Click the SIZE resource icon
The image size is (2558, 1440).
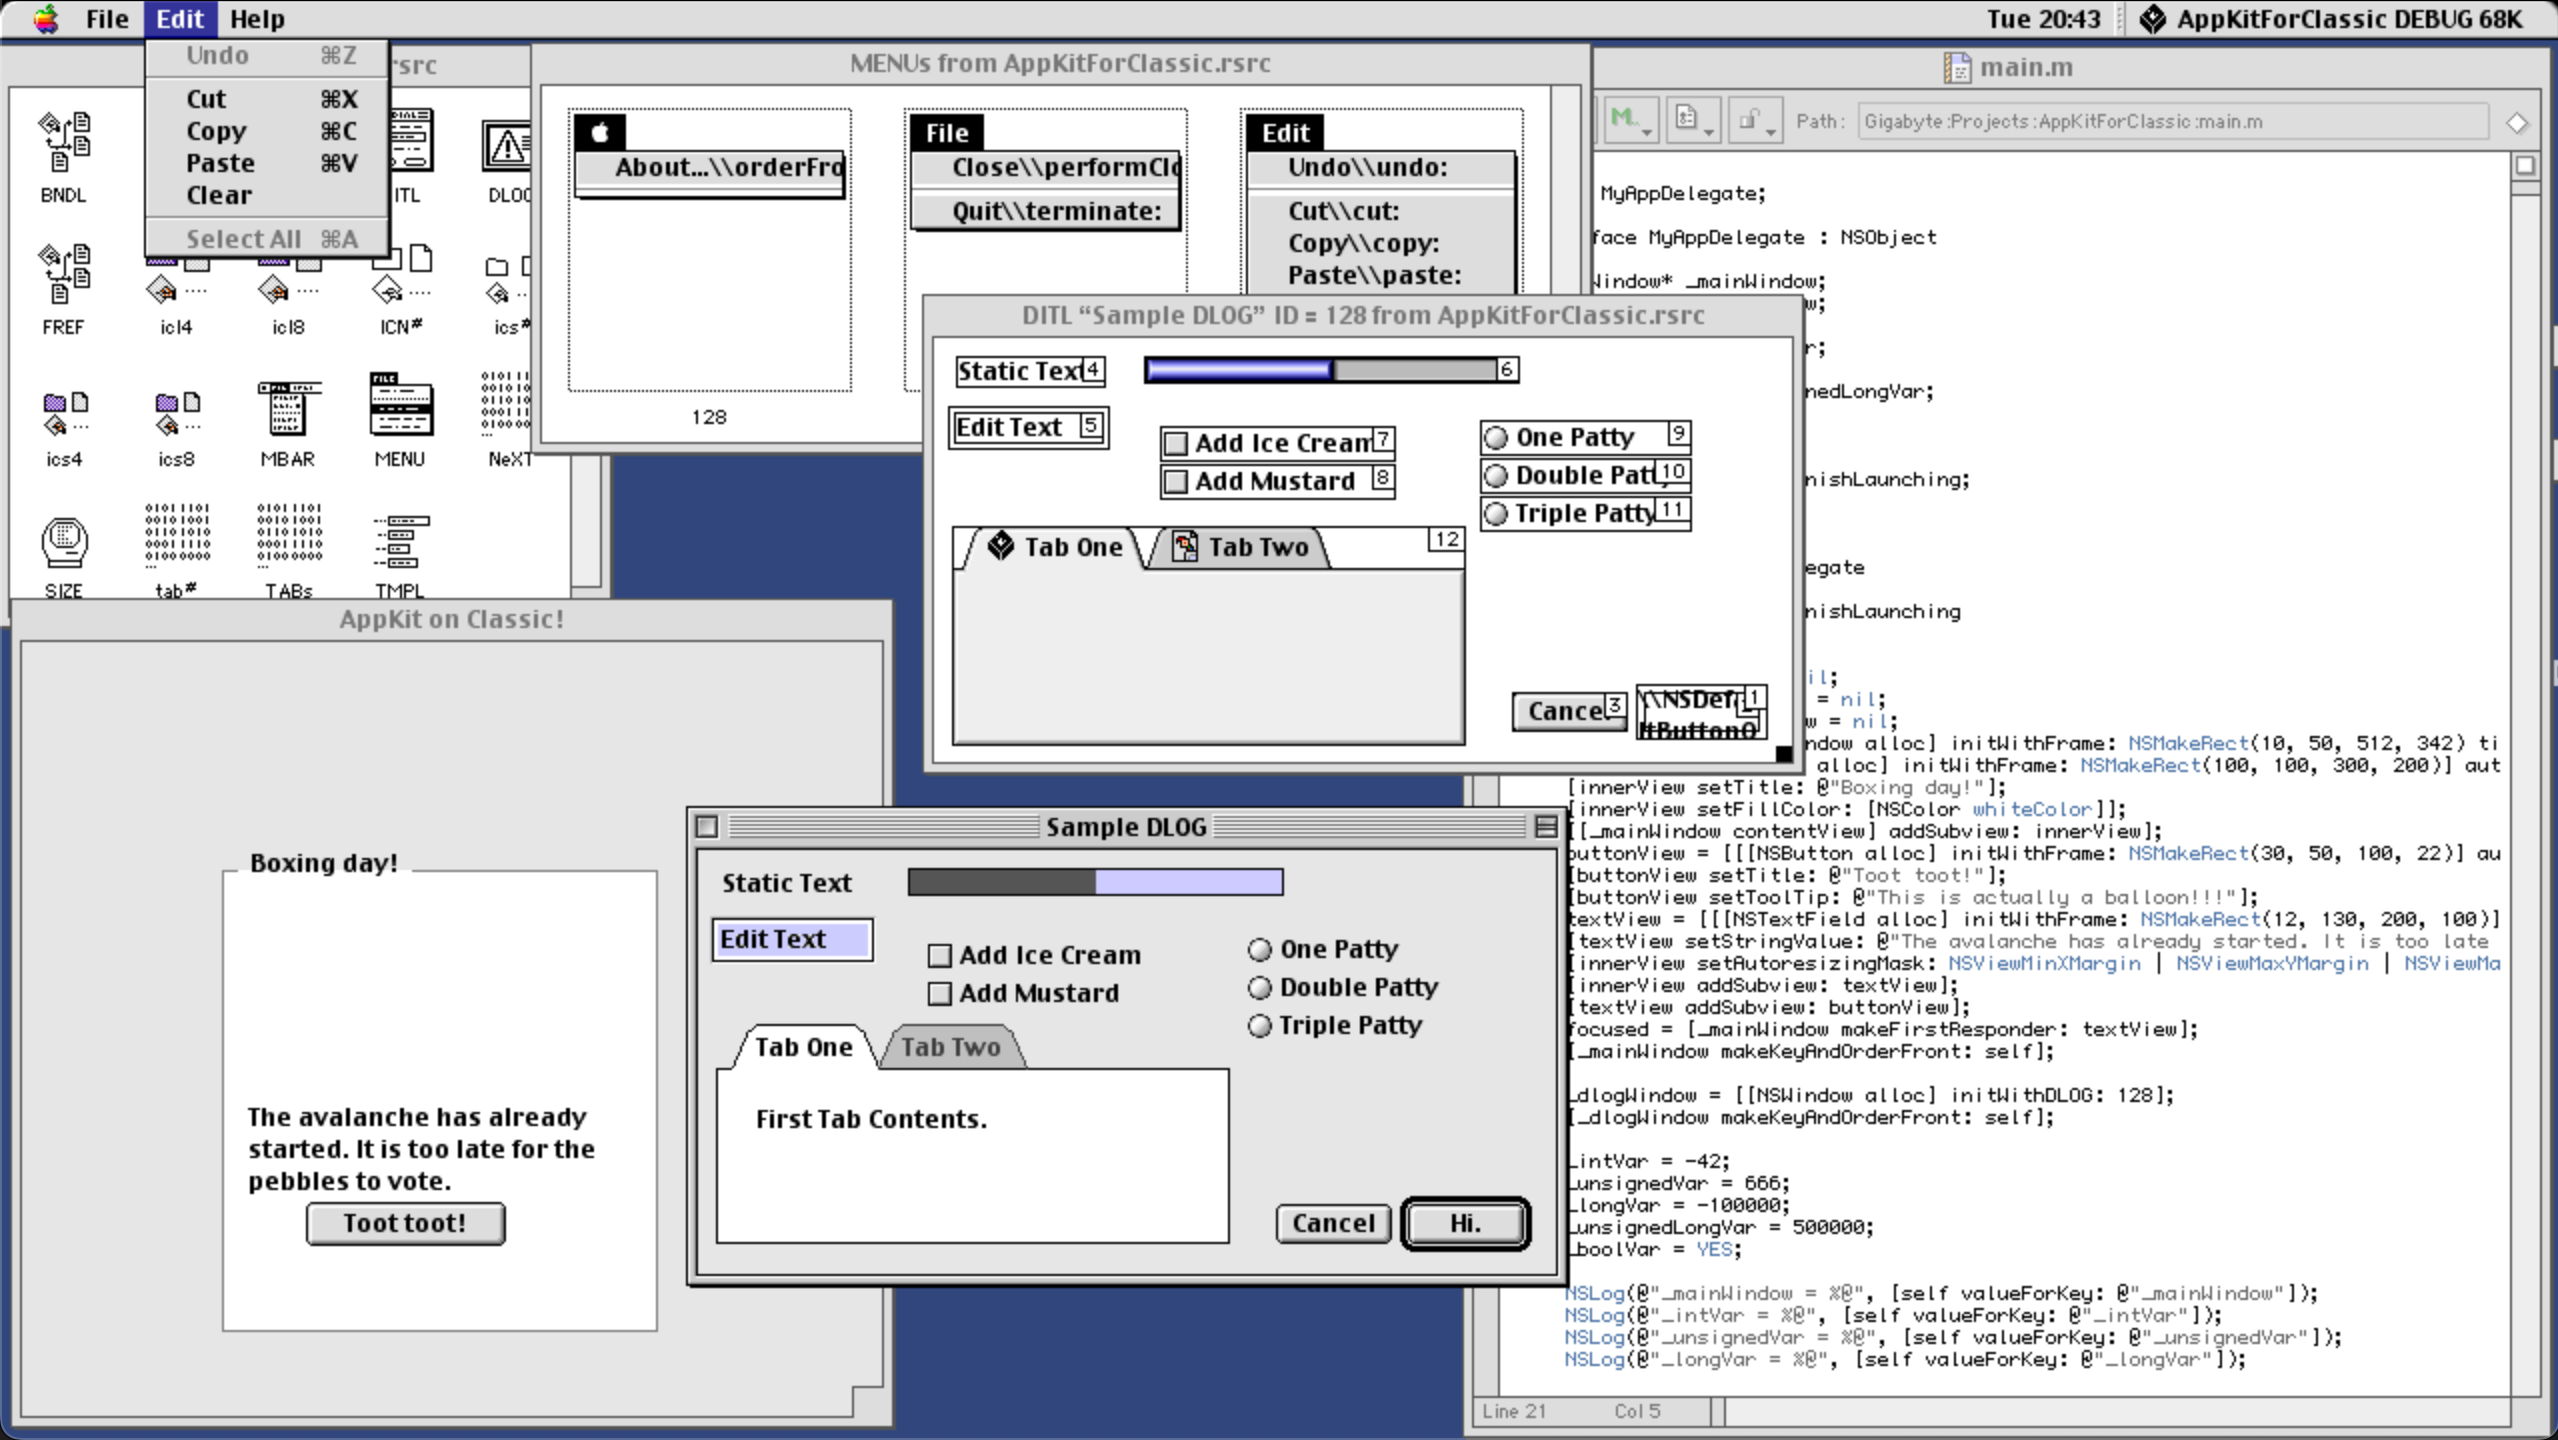point(64,542)
